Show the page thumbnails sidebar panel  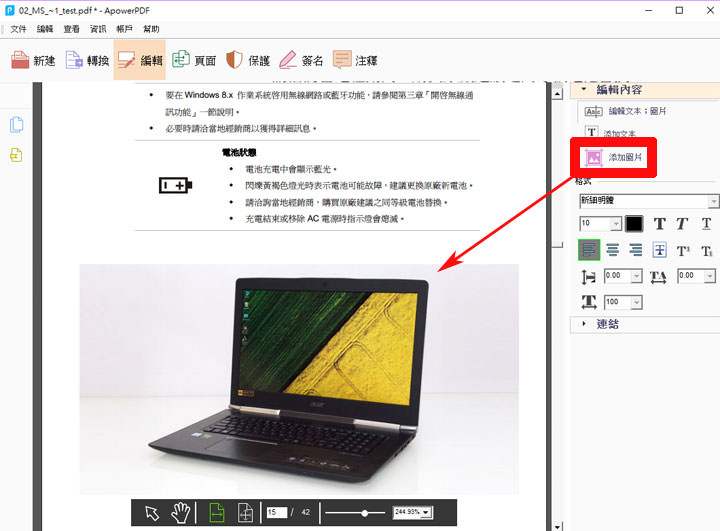pos(17,125)
